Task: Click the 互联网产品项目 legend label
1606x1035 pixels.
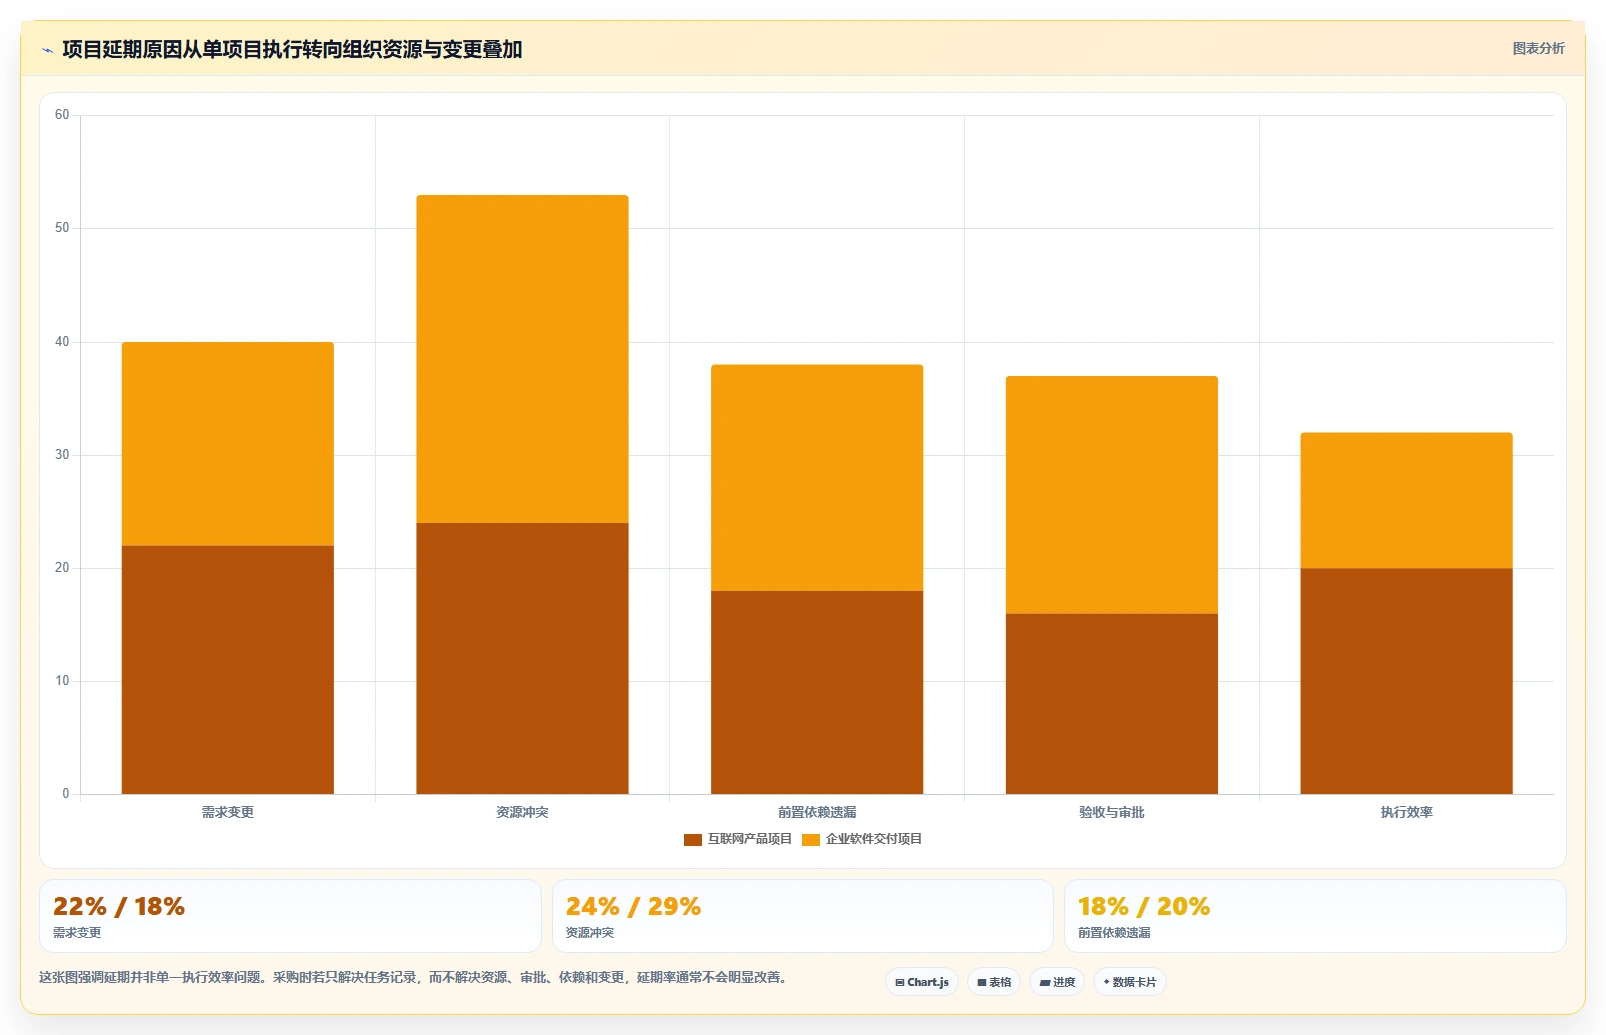Action: pos(749,839)
